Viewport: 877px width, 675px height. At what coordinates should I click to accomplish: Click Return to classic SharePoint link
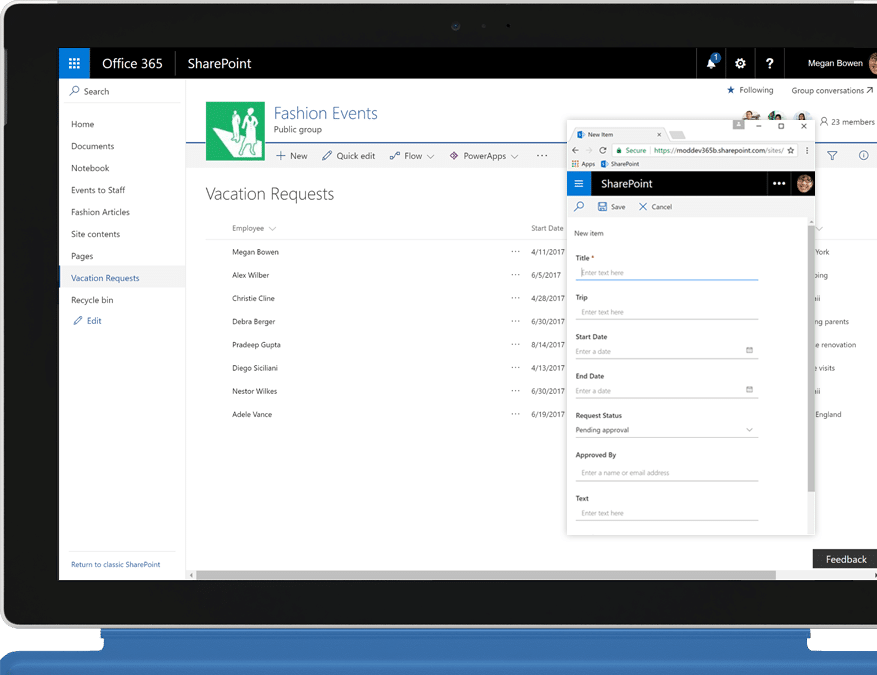click(x=115, y=565)
